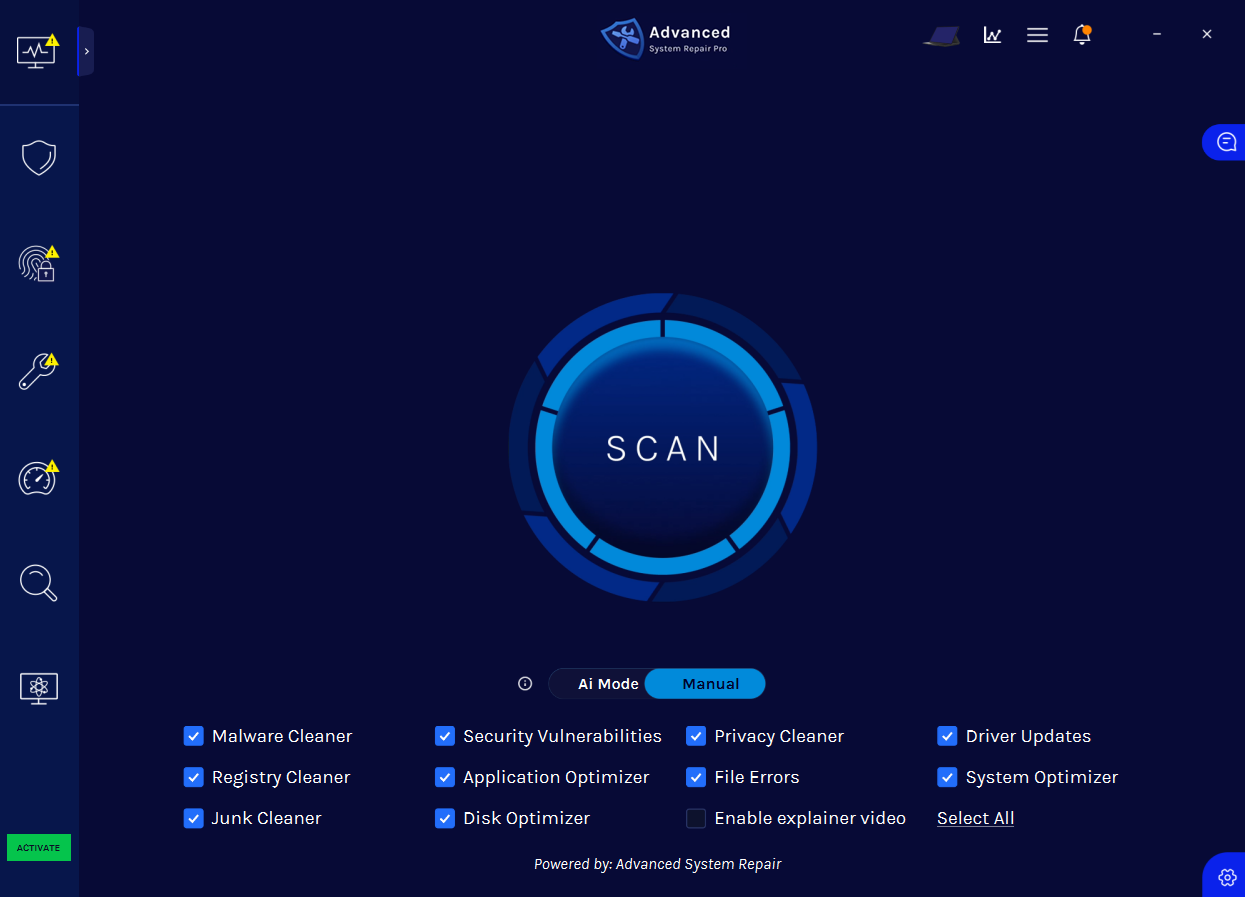Uncheck Driver Updates checkbox
Viewport: 1245px width, 897px height.
point(947,736)
